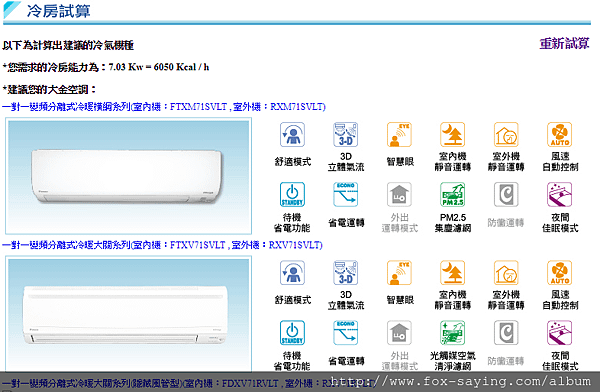The image size is (600, 392).
Task: Click the 以下為計算出建議的冷氣機種 heading text
Action: 68,45
